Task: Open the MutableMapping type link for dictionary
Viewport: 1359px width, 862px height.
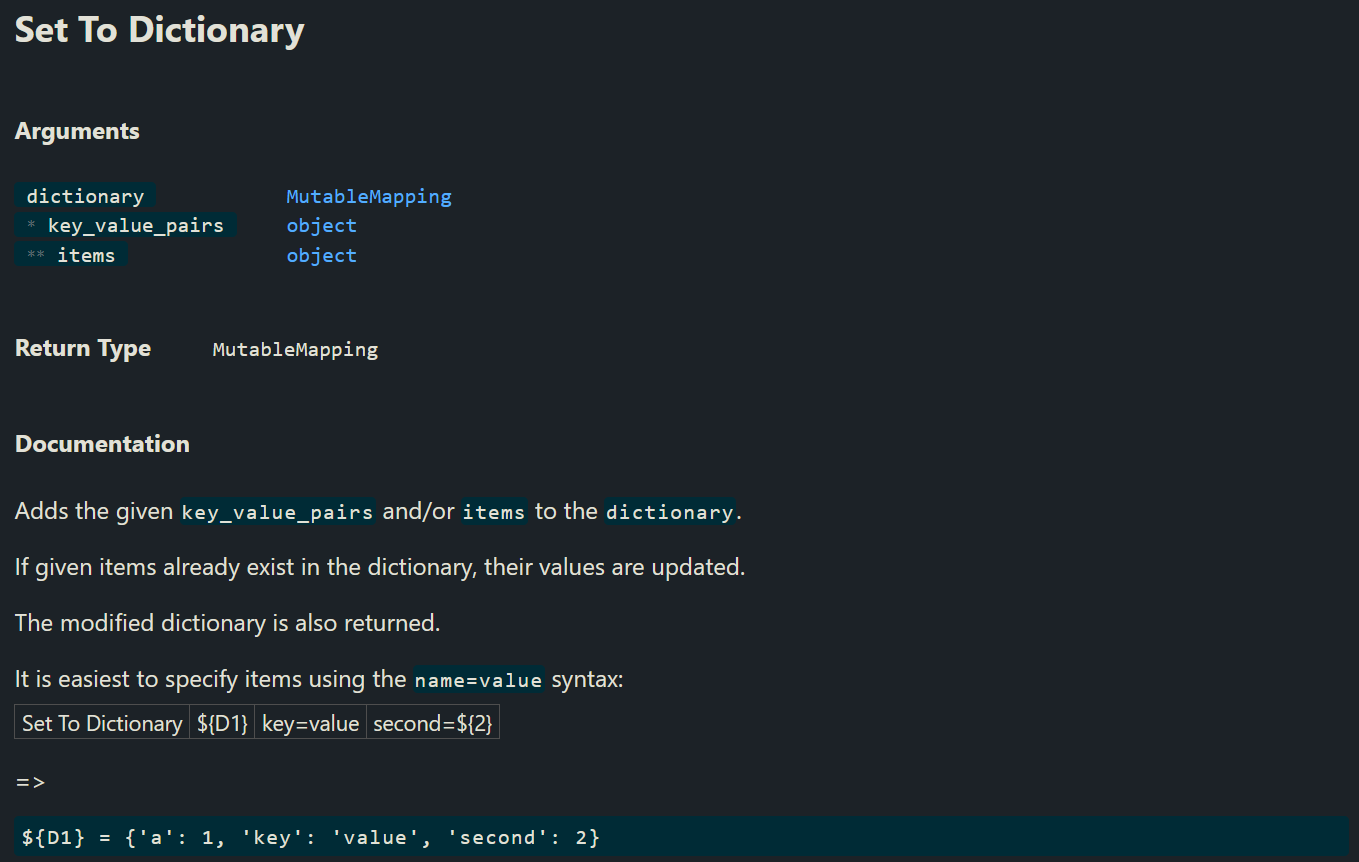Action: tap(369, 197)
